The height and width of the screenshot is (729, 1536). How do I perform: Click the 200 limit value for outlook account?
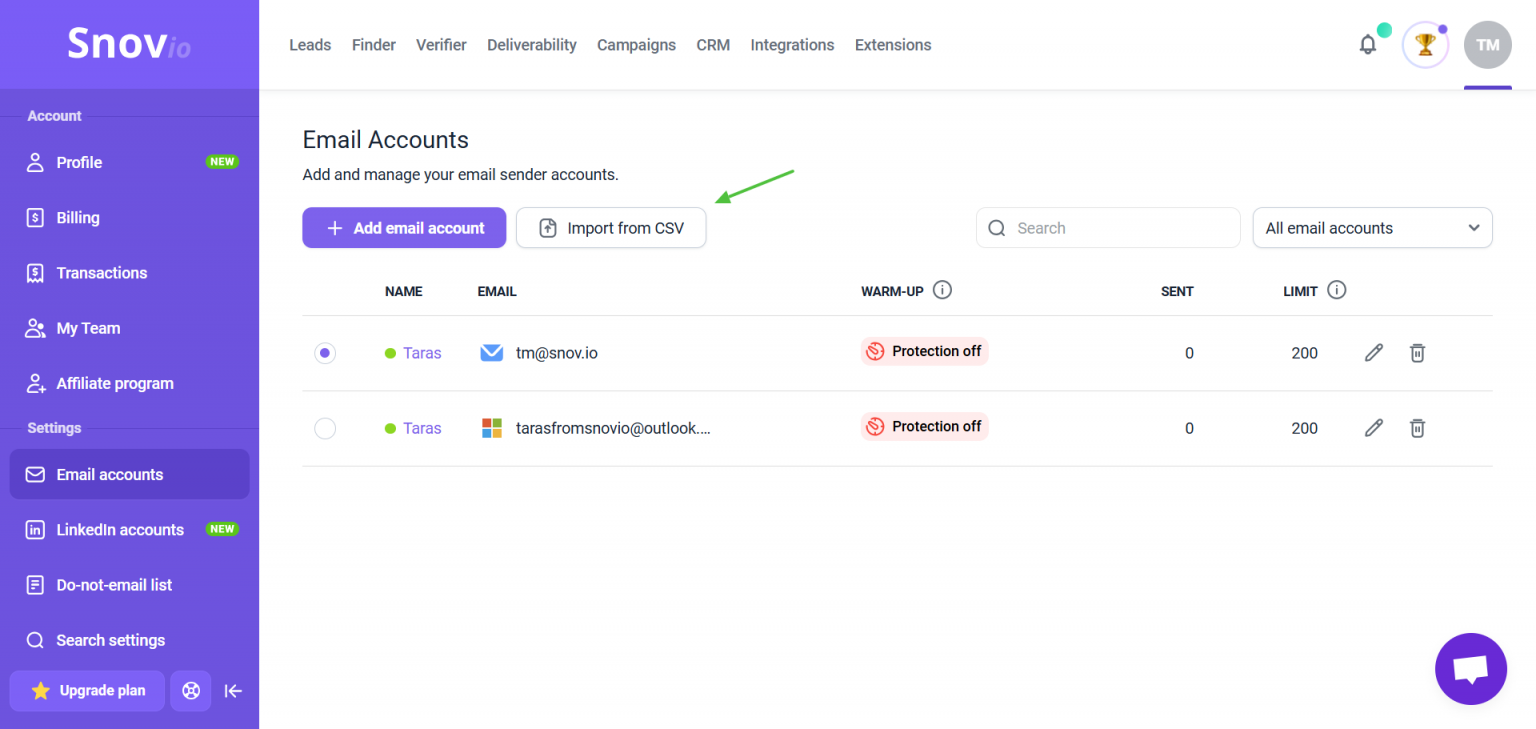1304,428
